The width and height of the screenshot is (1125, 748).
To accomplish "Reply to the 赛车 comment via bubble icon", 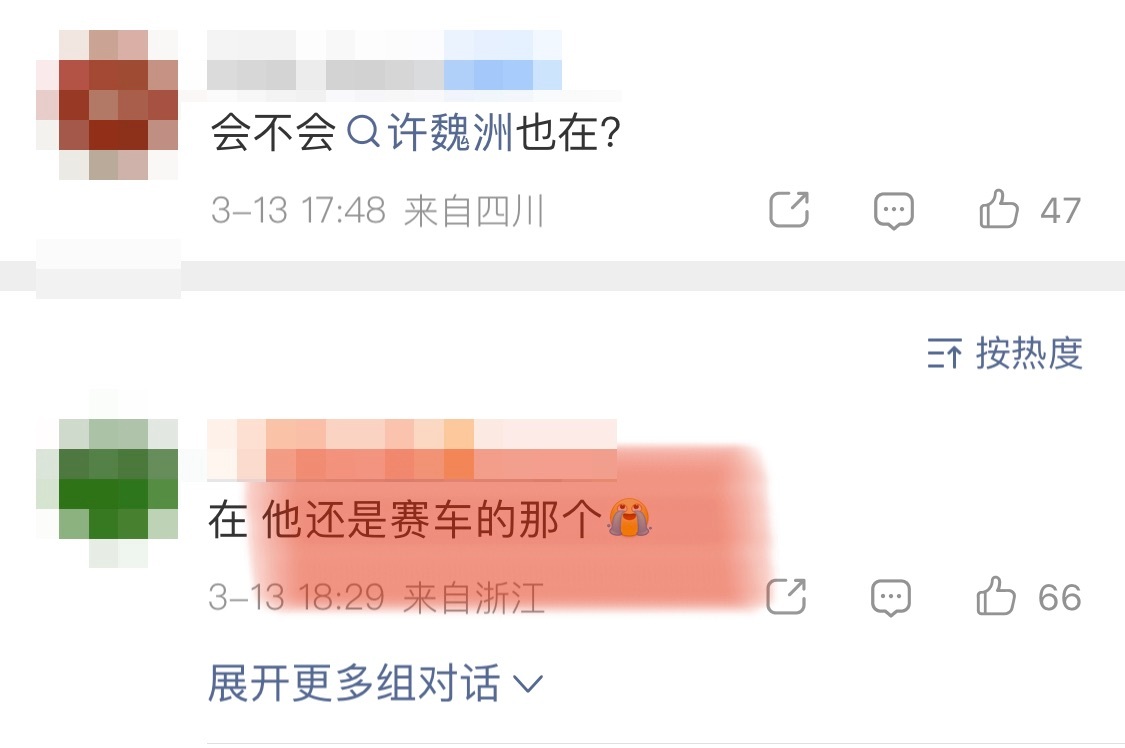I will (x=890, y=597).
